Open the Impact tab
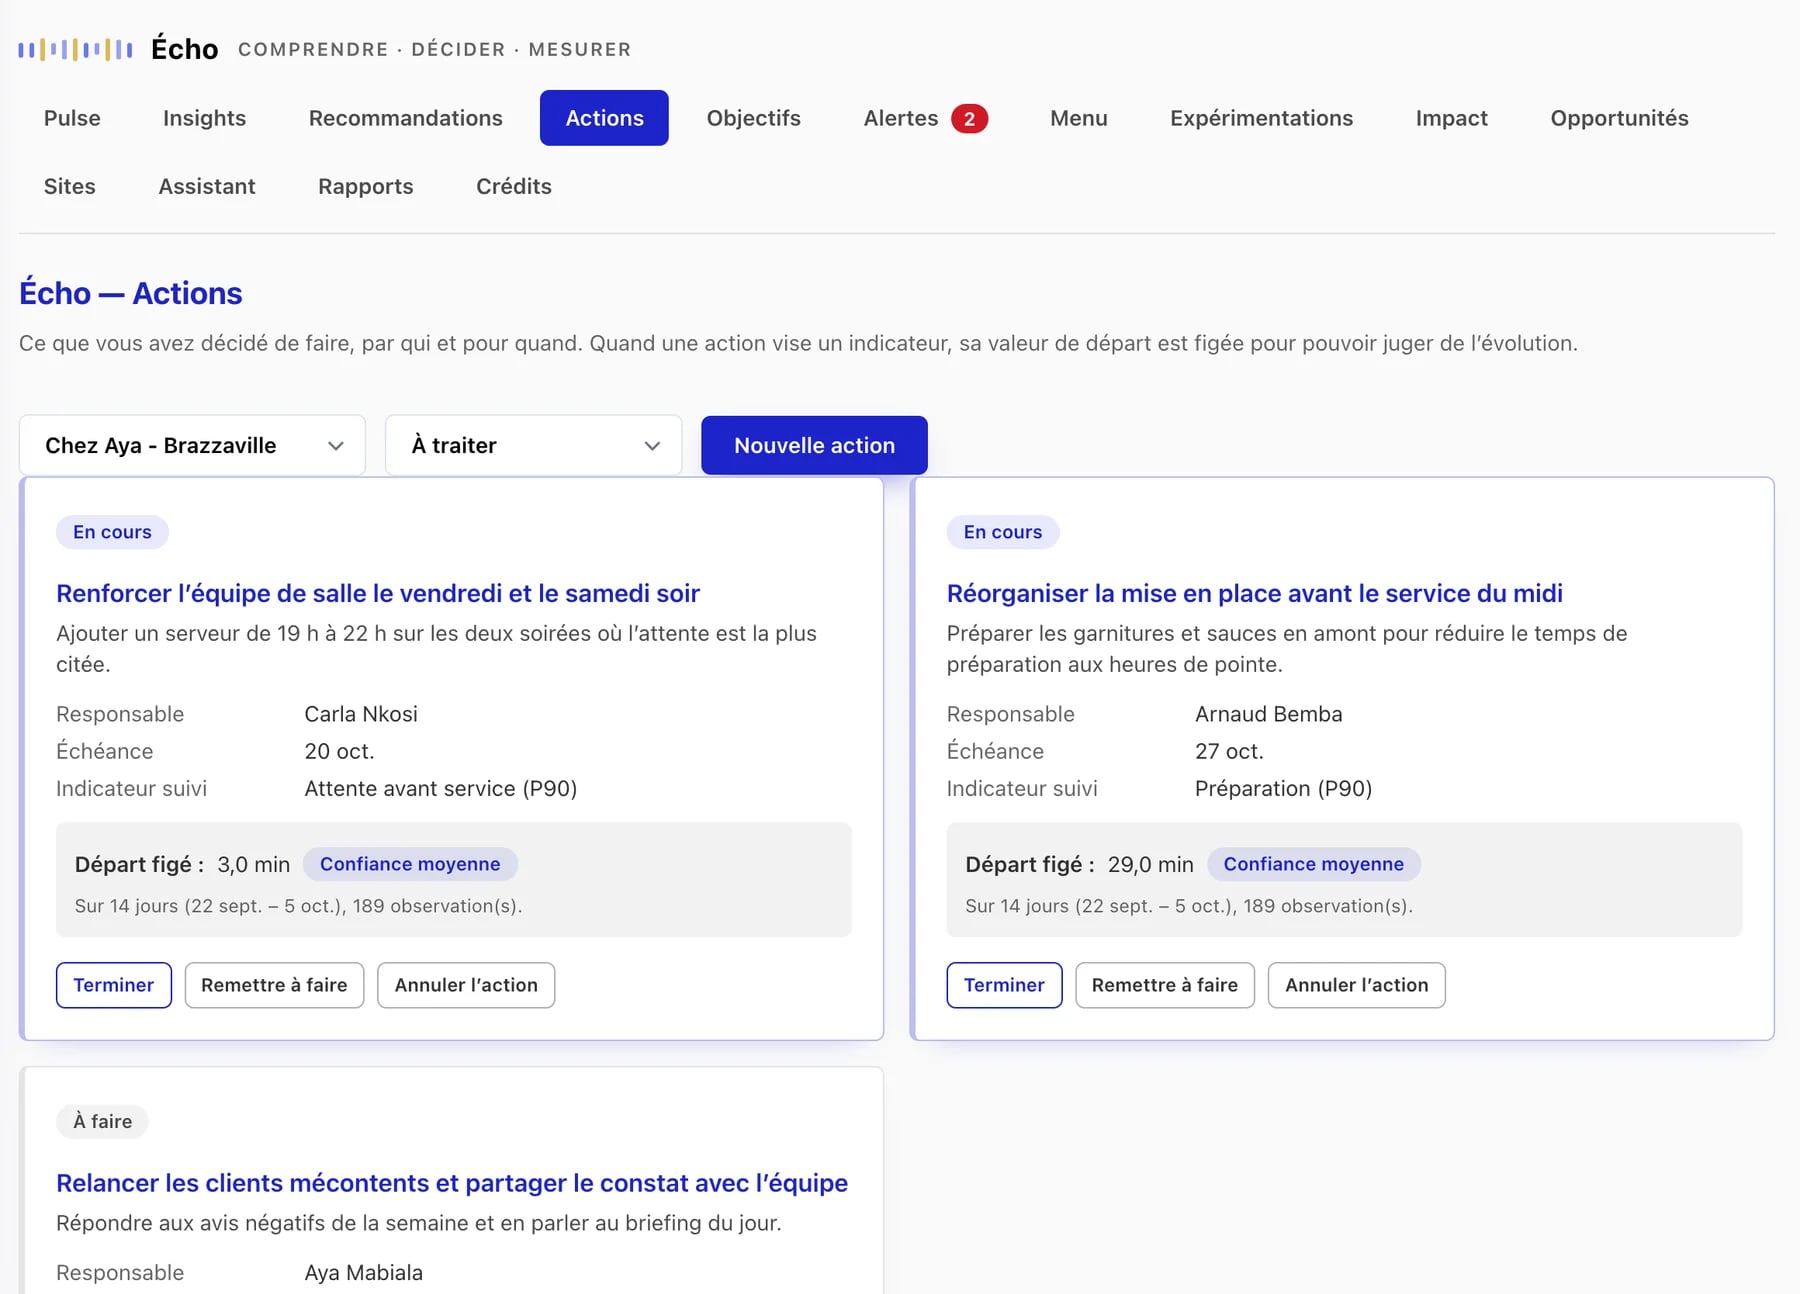Screen dimensions: 1800x1294 click(1451, 118)
